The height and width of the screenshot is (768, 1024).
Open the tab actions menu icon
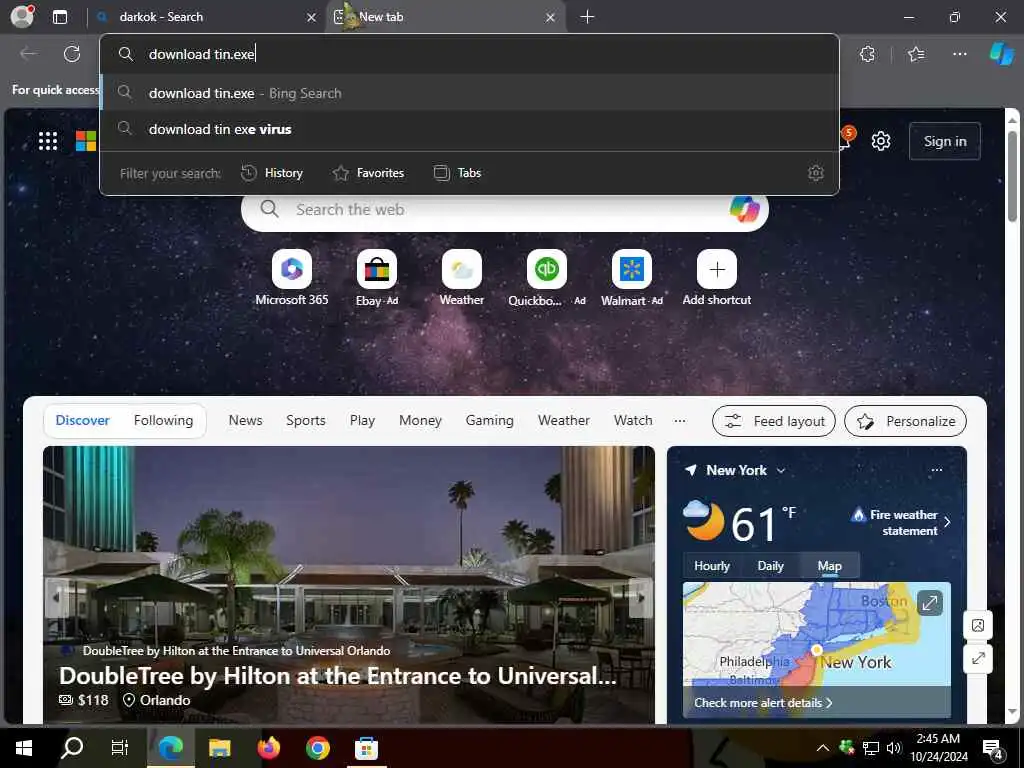click(x=59, y=17)
